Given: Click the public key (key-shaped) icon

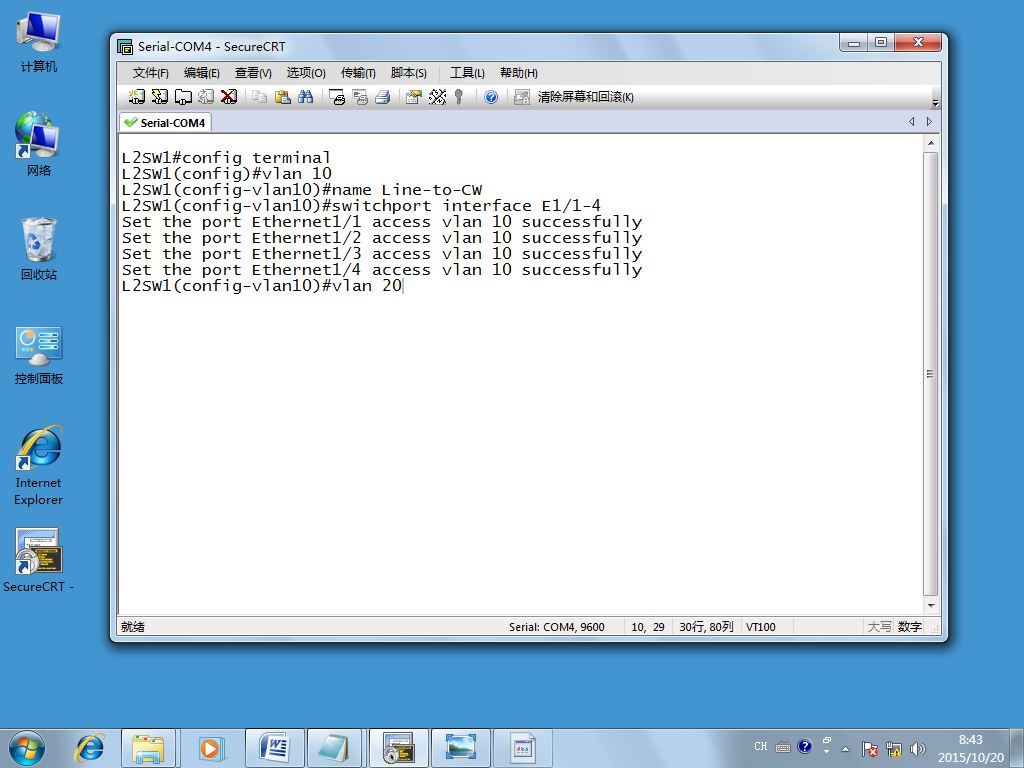Looking at the screenshot, I should (x=459, y=97).
